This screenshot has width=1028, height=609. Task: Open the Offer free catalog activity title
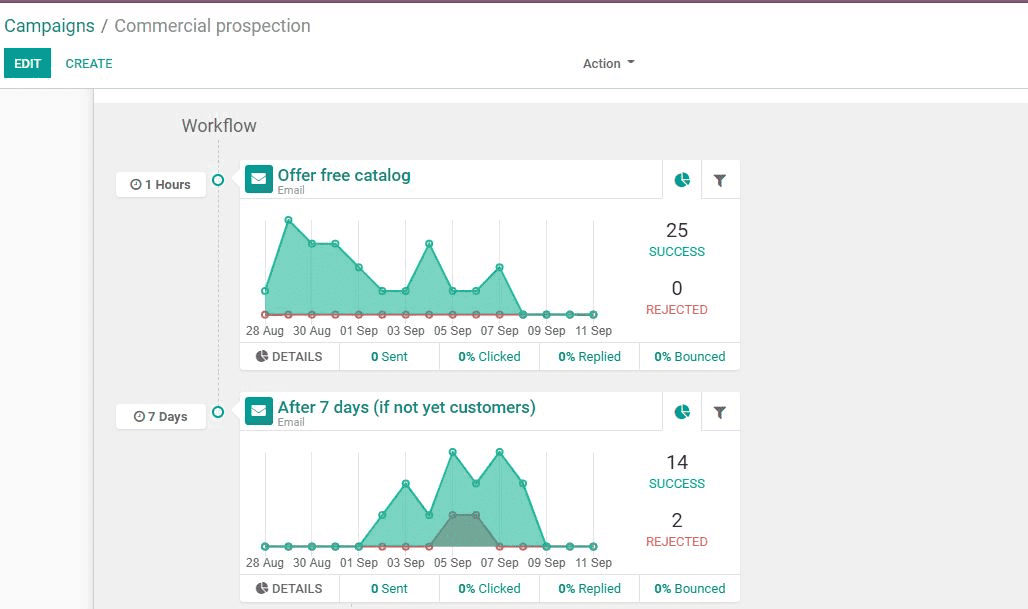coord(344,175)
